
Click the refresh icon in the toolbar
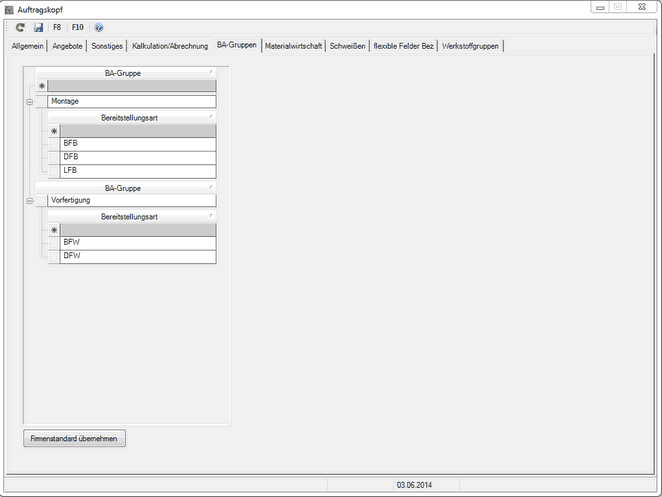(x=20, y=27)
